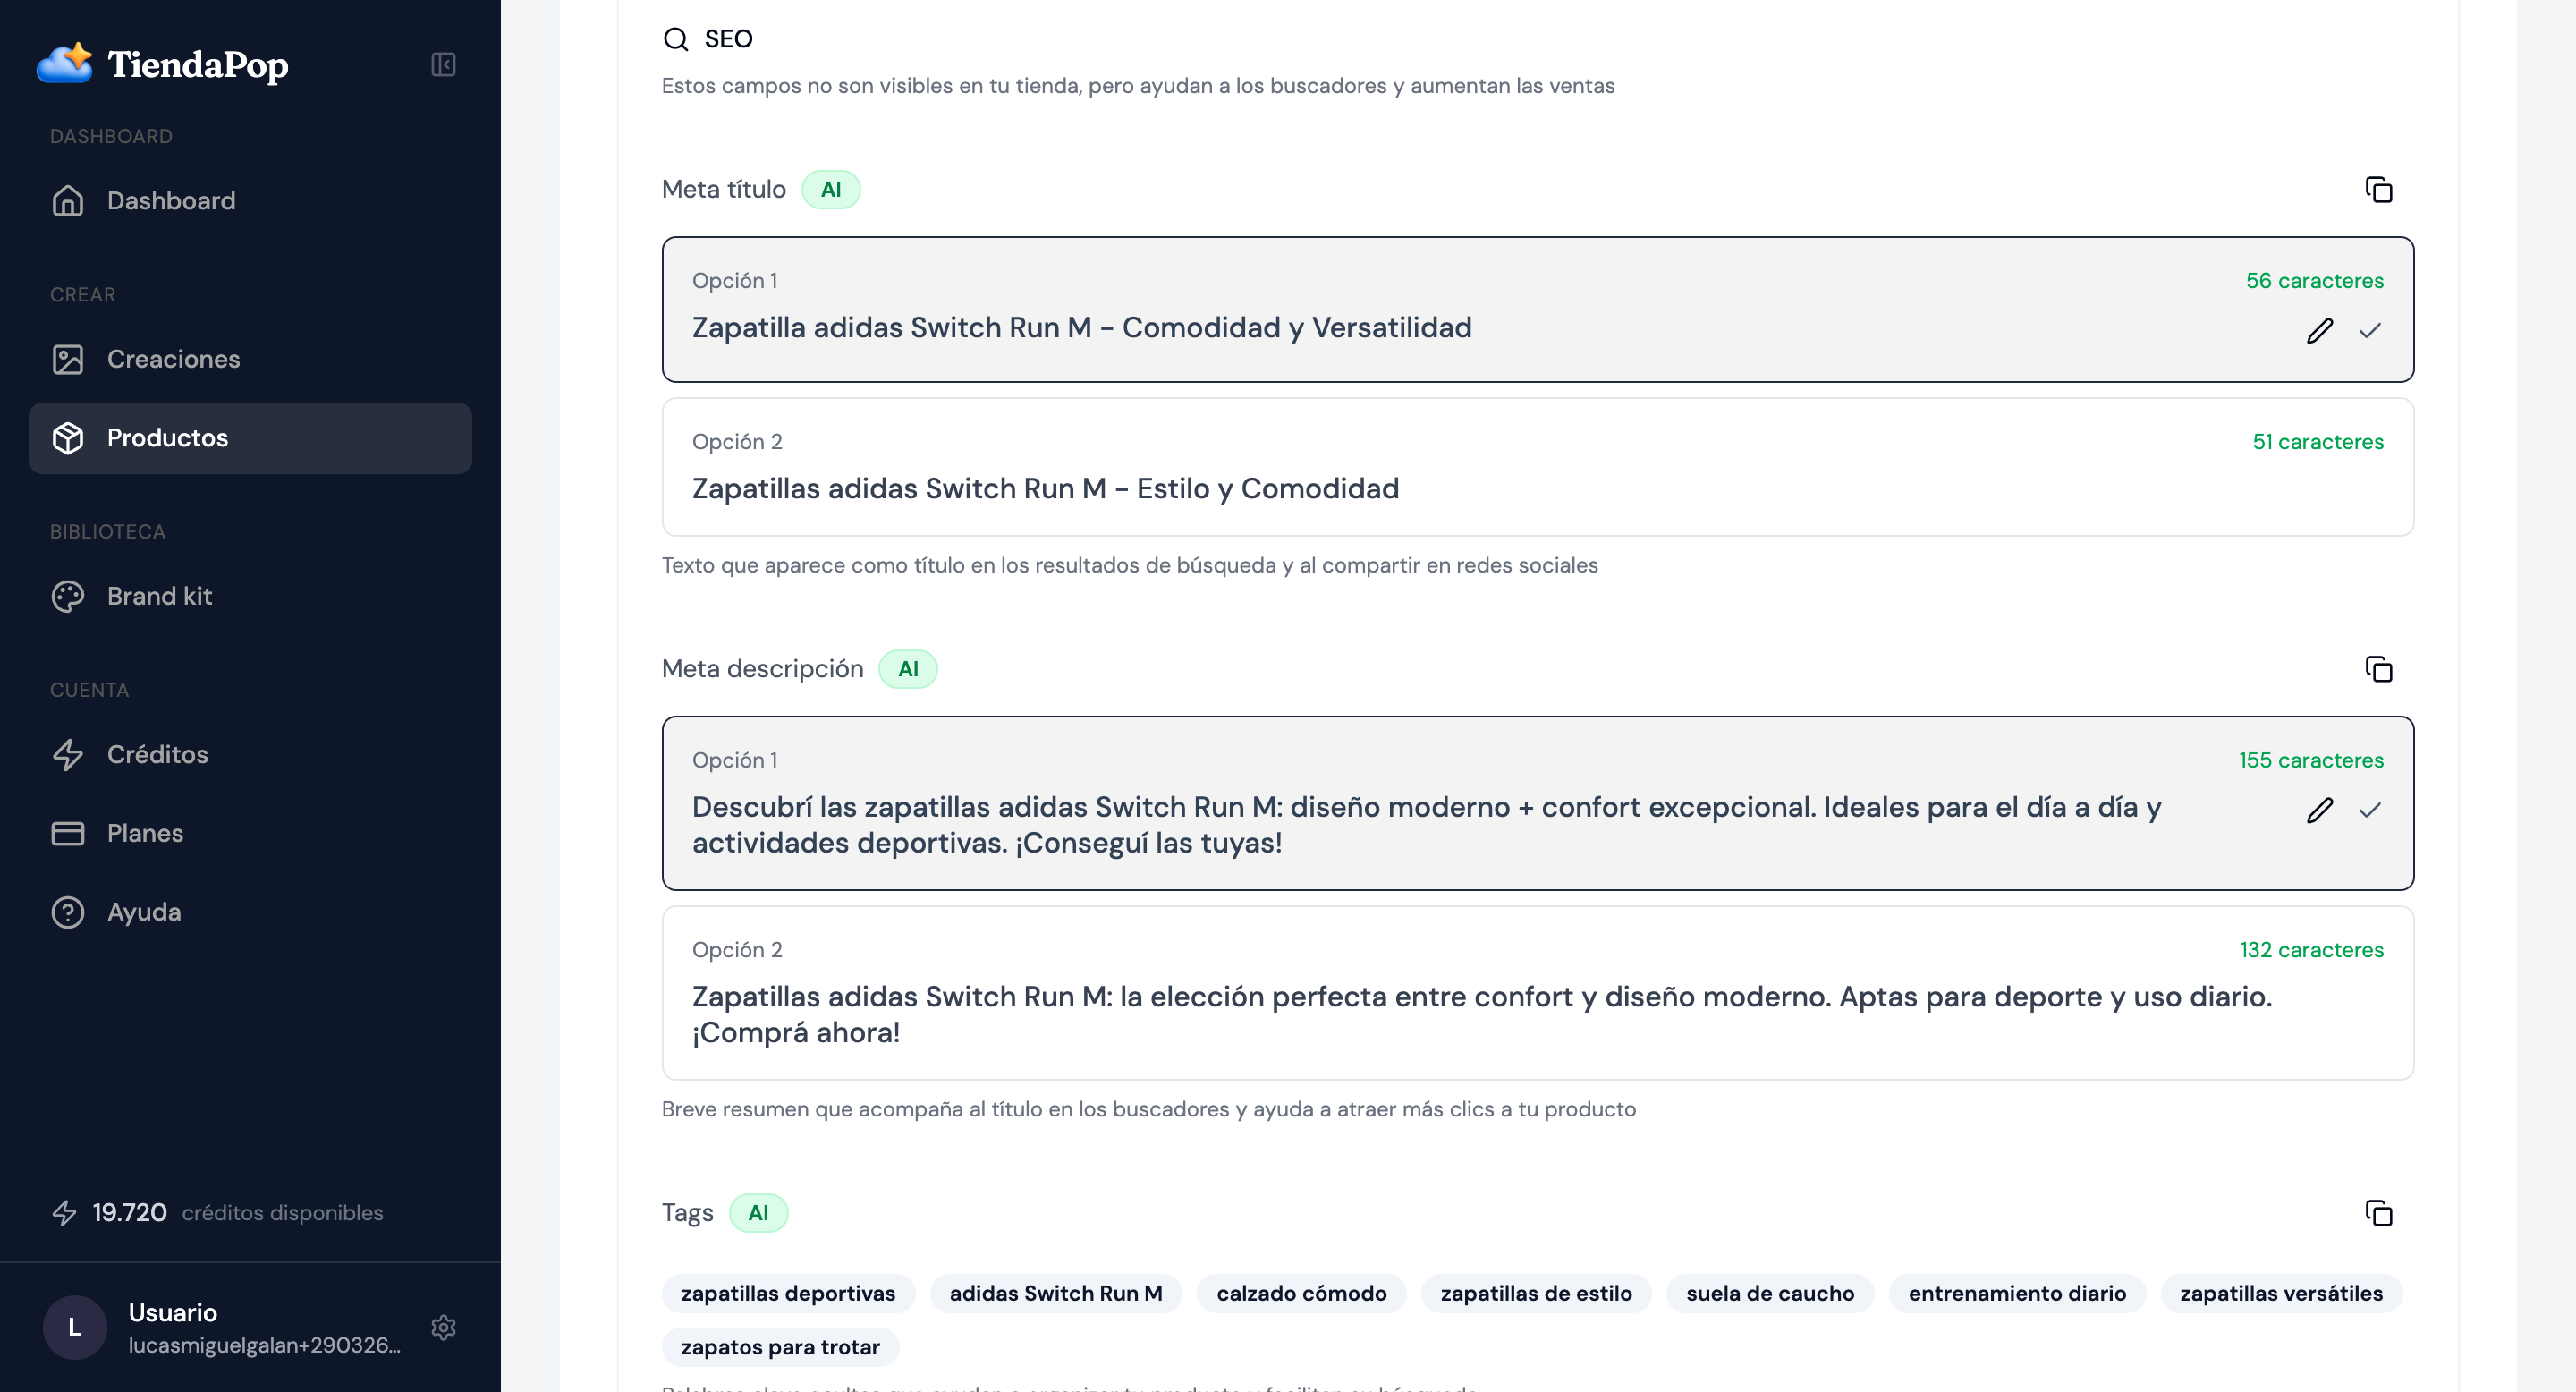This screenshot has height=1392, width=2576.
Task: Edit Opción 1 meta description with pencil icon
Action: (x=2321, y=811)
